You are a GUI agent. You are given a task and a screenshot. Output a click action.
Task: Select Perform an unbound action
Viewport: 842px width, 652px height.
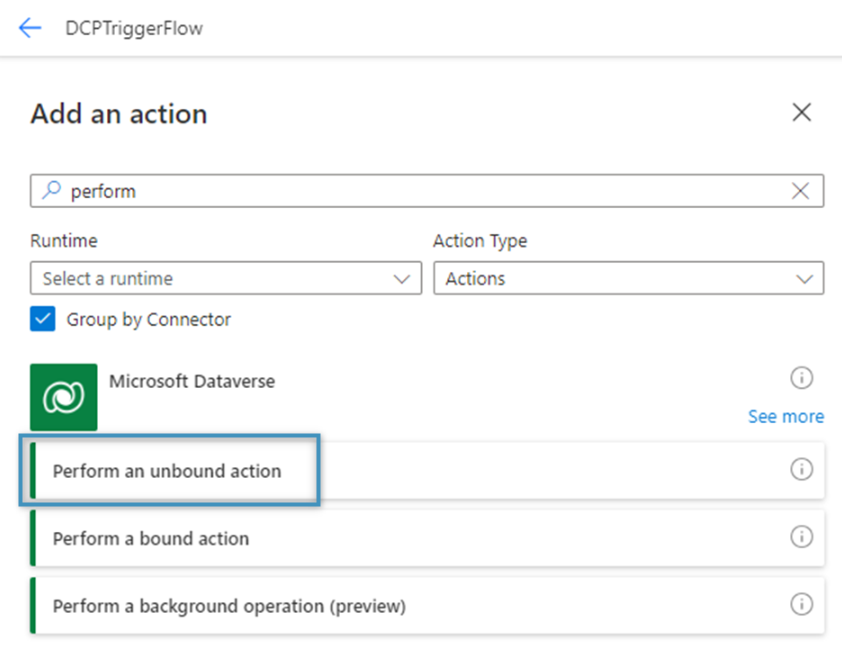pyautogui.click(x=427, y=470)
